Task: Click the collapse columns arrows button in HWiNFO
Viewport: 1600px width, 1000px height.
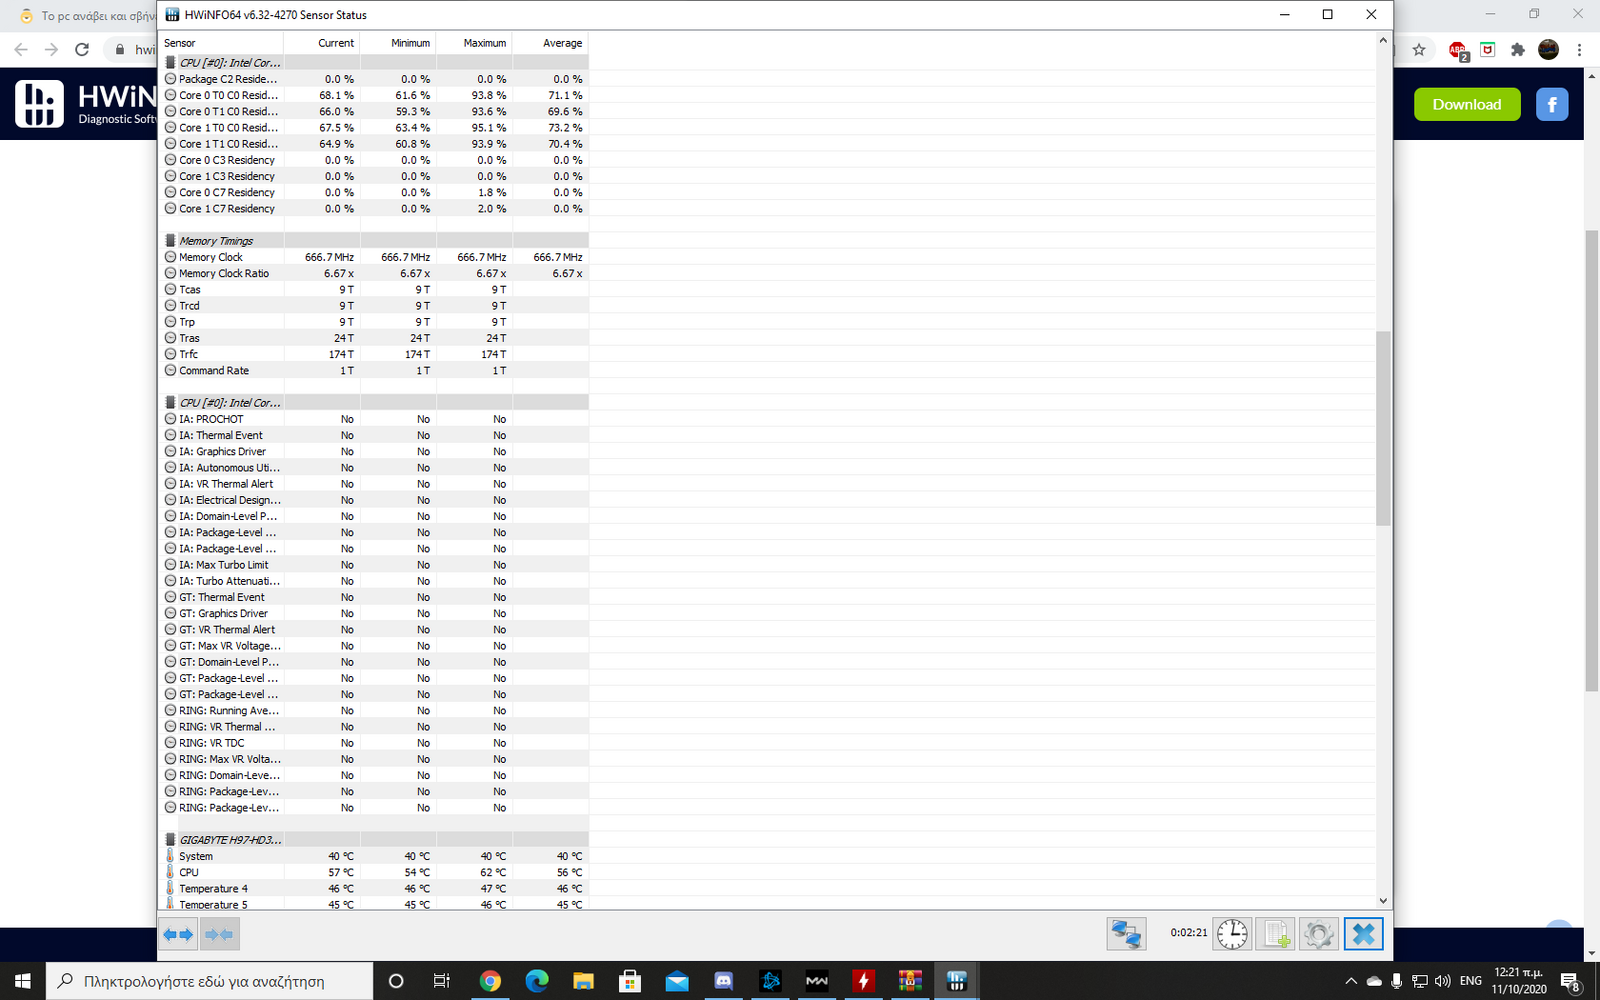Action: coord(219,934)
